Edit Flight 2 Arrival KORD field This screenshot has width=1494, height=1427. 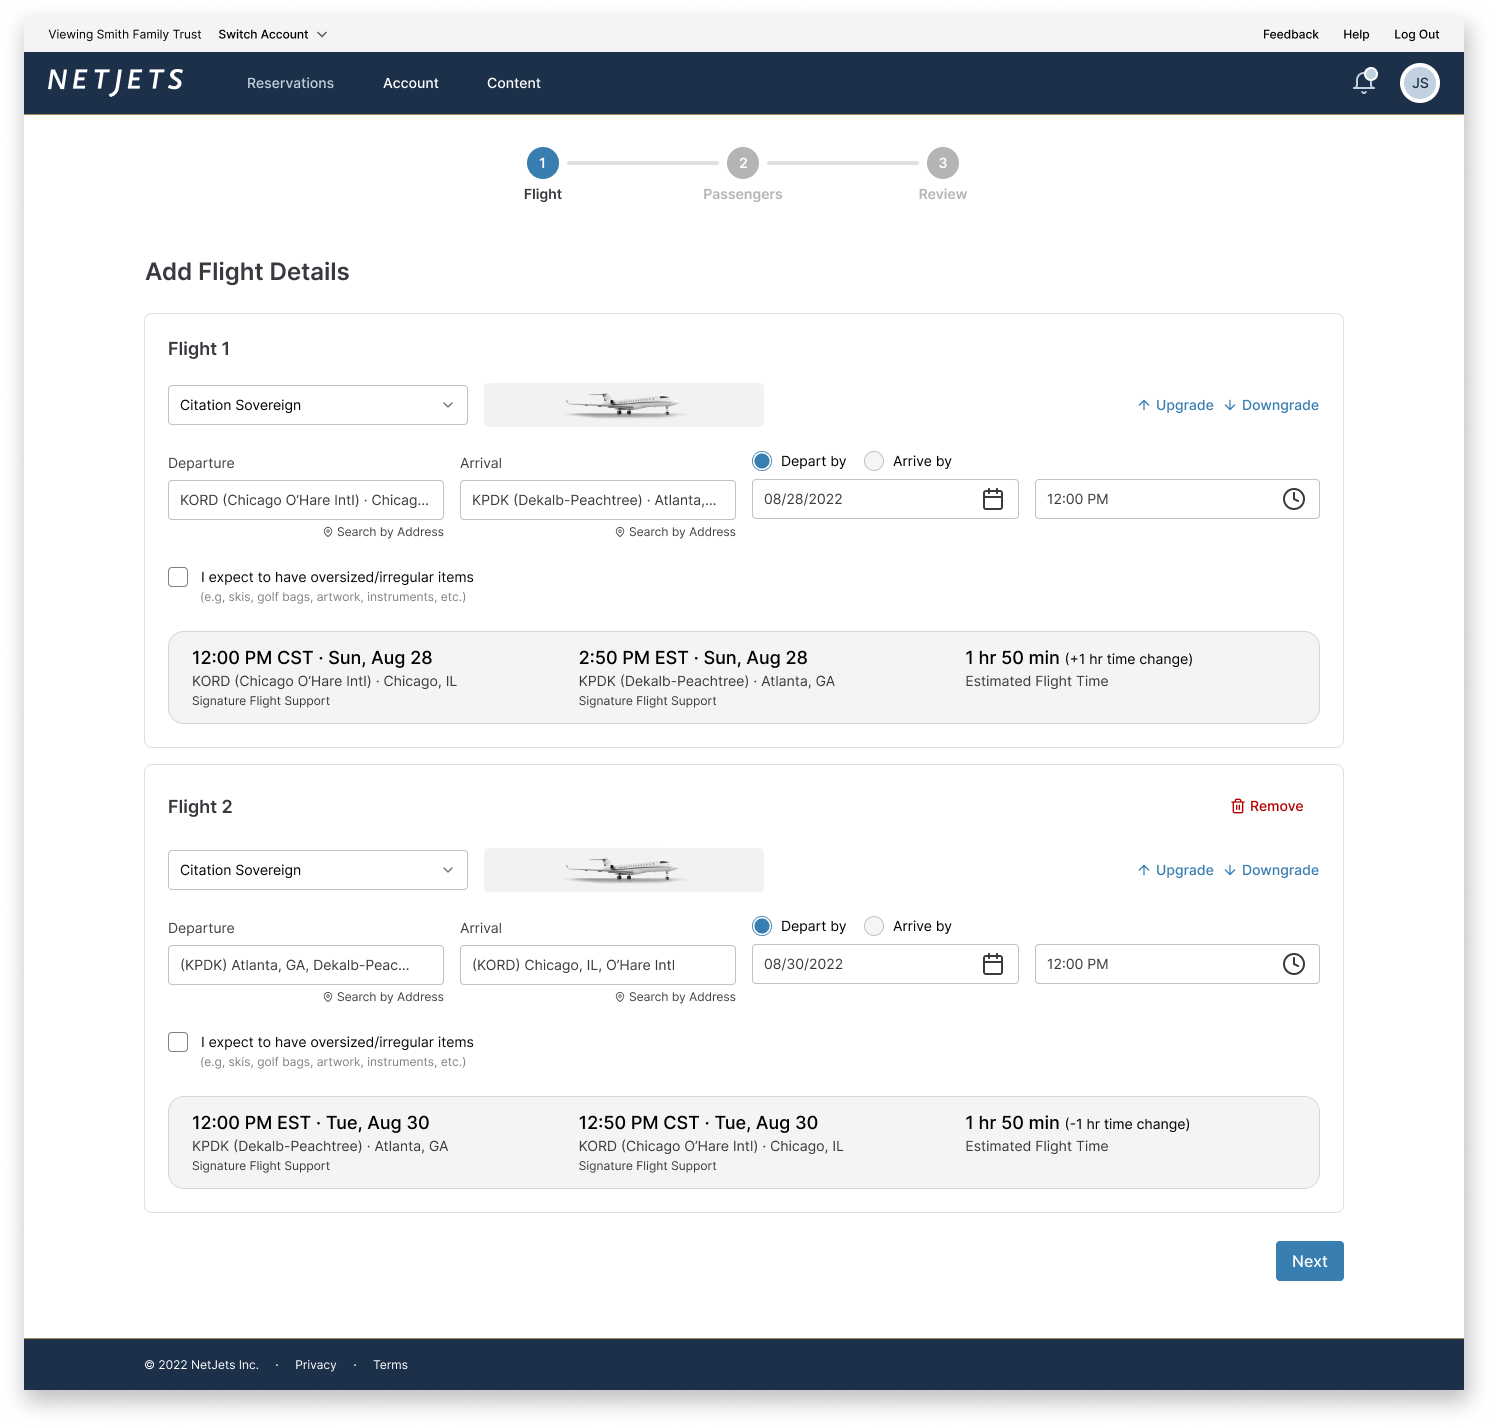(x=598, y=965)
